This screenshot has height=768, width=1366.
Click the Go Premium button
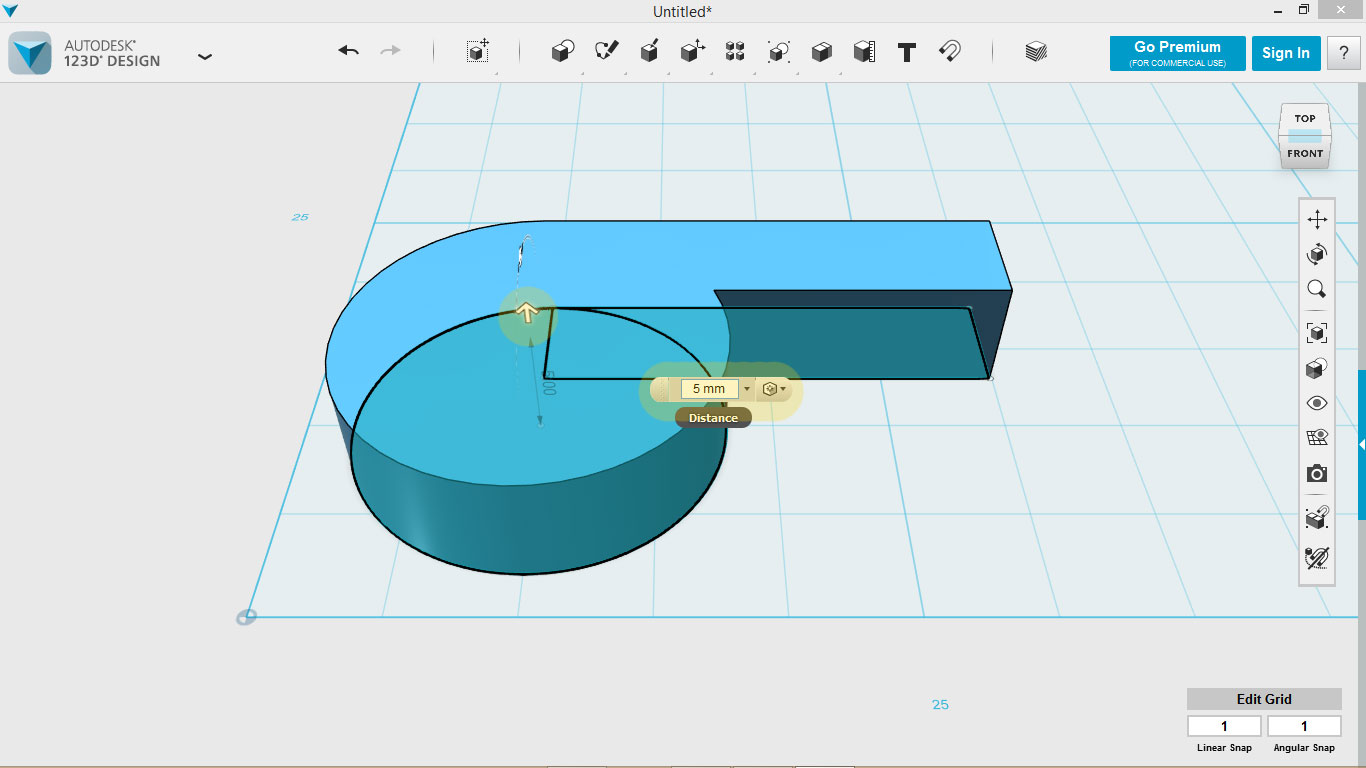[1177, 53]
